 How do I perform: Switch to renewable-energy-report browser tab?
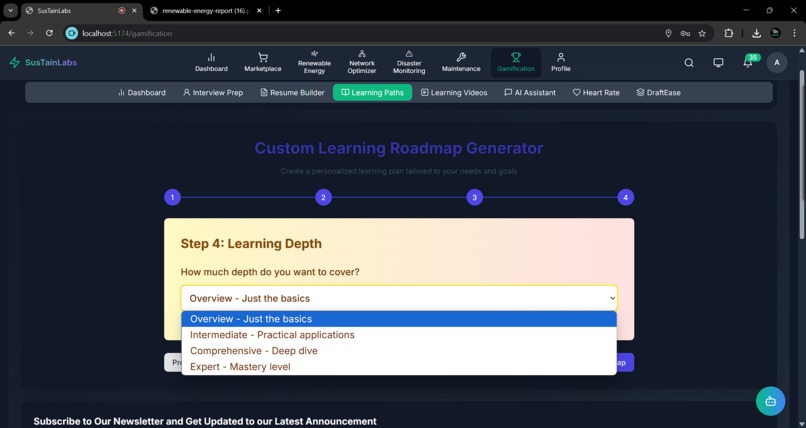coord(206,10)
